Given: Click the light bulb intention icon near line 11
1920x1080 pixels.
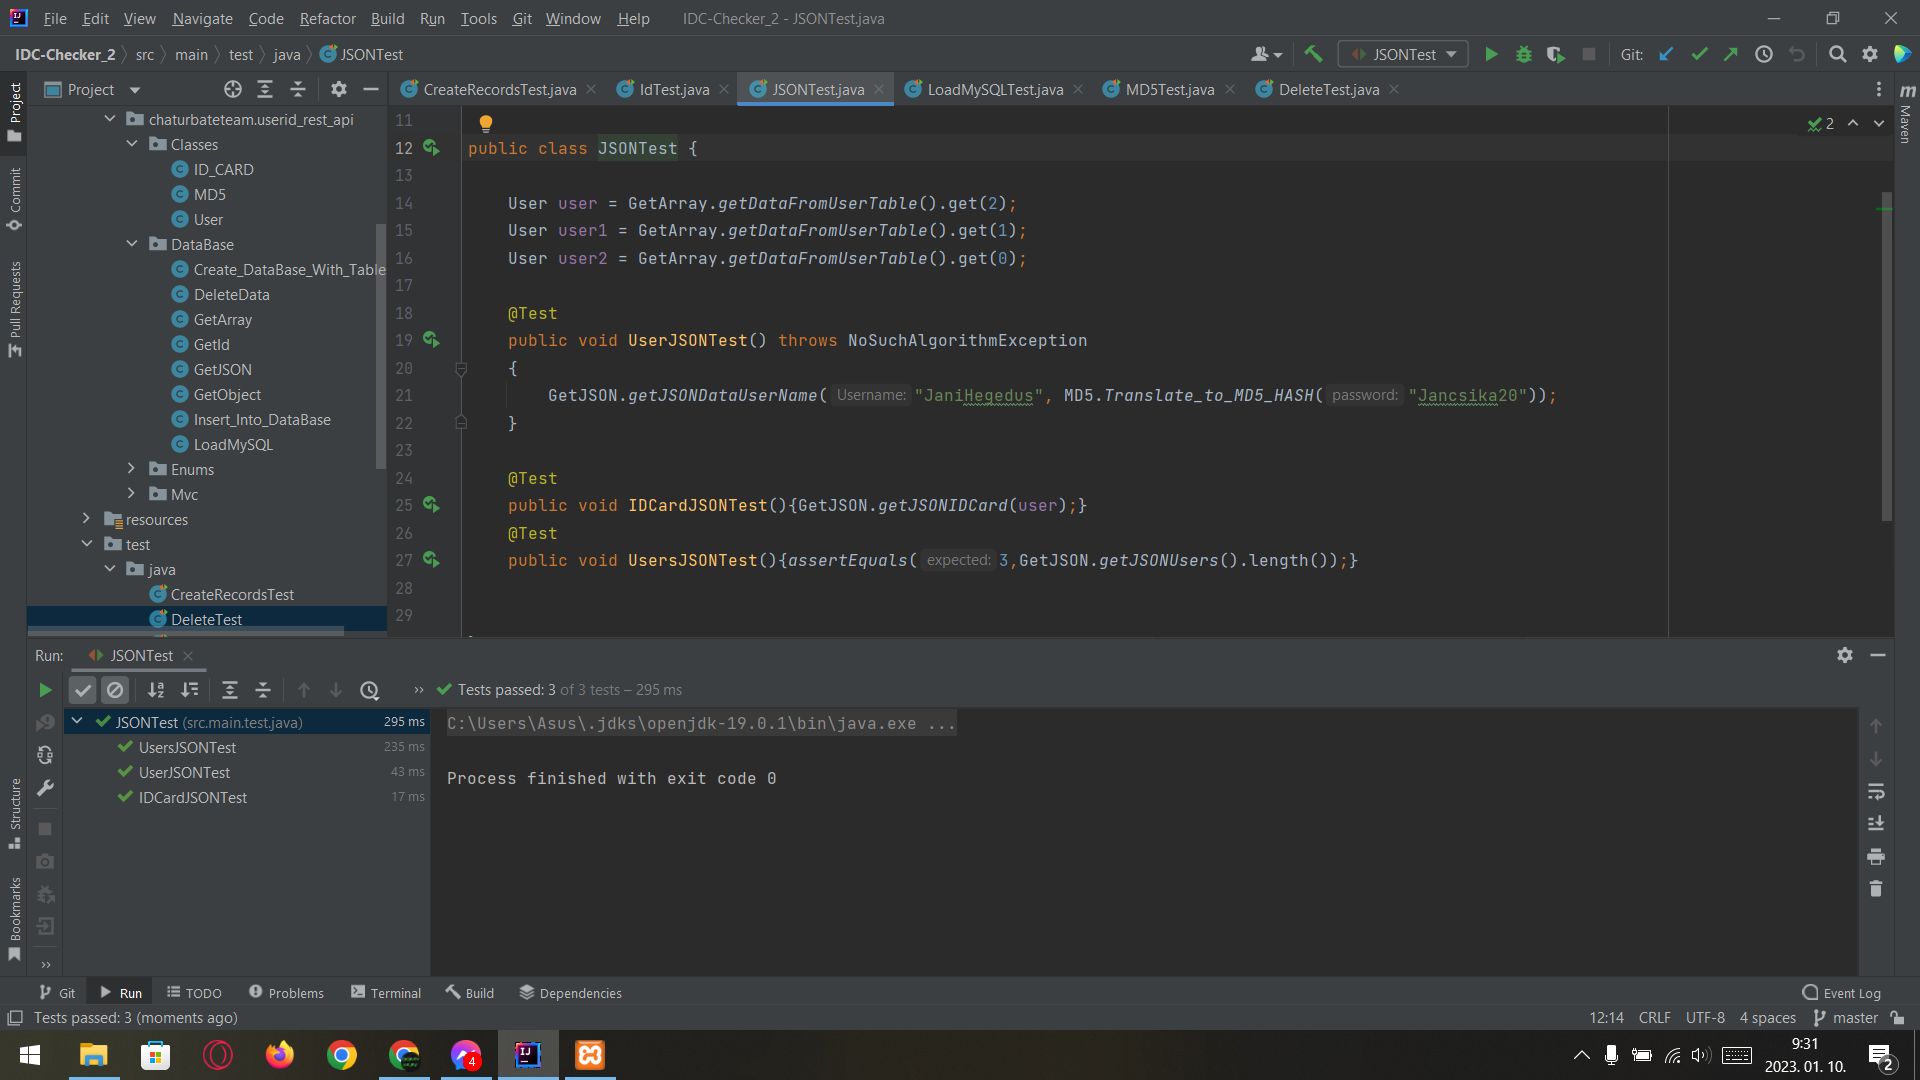Looking at the screenshot, I should (x=485, y=122).
